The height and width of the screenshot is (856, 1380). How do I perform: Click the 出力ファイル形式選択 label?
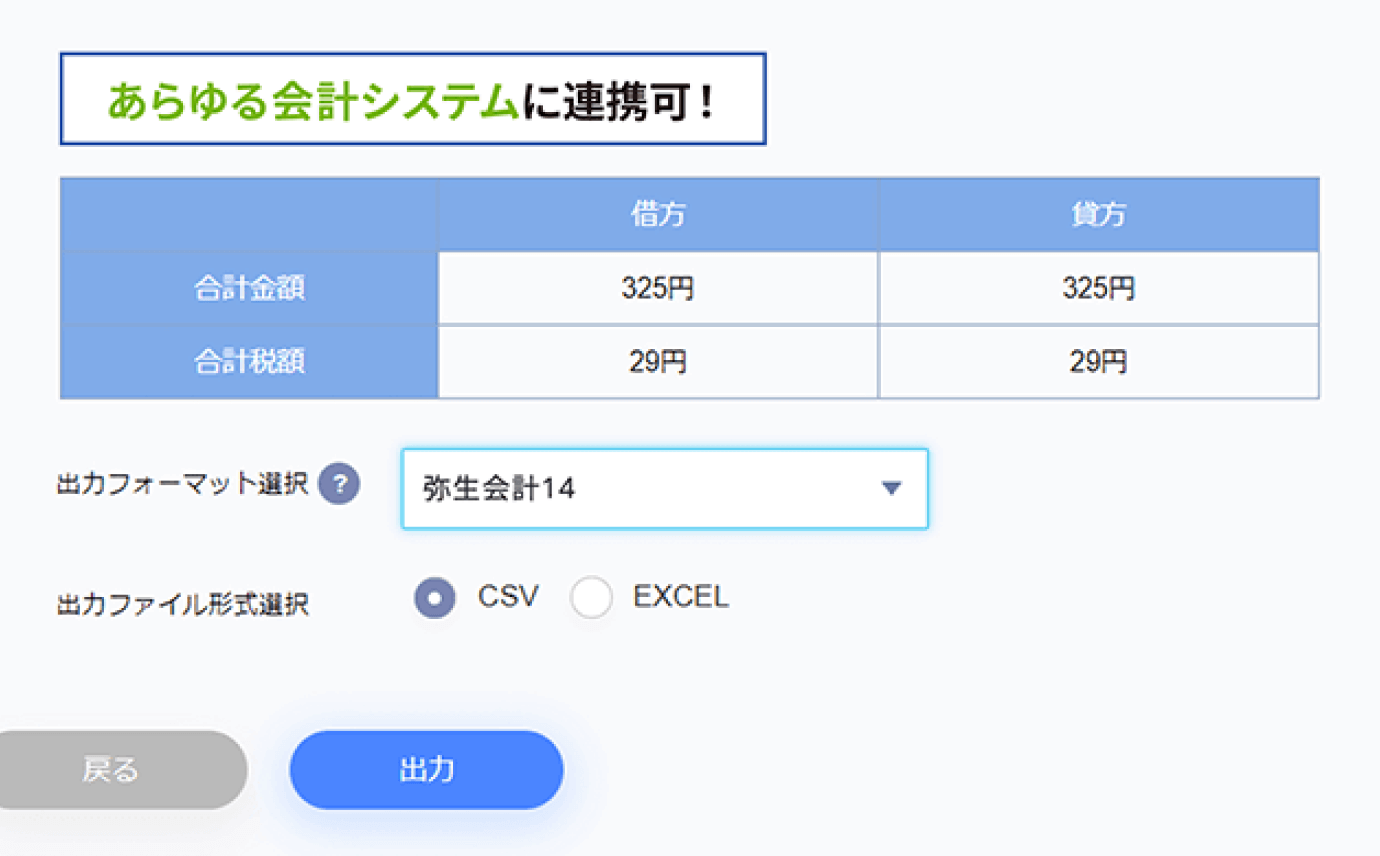[x=183, y=604]
